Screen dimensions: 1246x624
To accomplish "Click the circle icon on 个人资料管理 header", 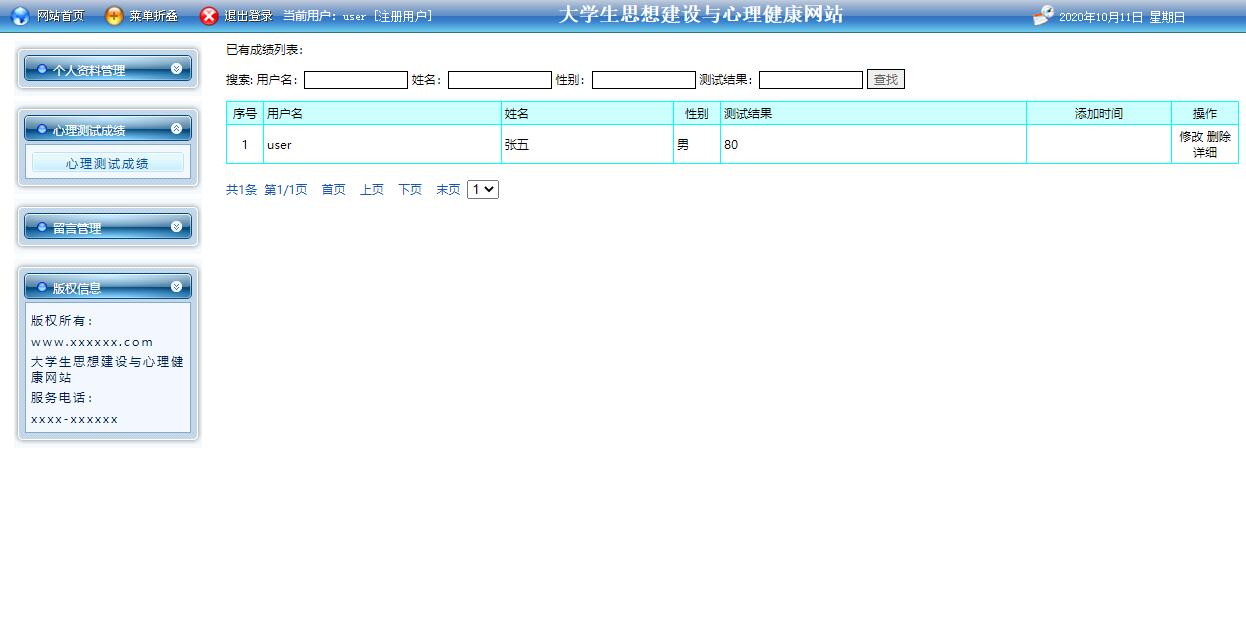I will (x=41, y=68).
